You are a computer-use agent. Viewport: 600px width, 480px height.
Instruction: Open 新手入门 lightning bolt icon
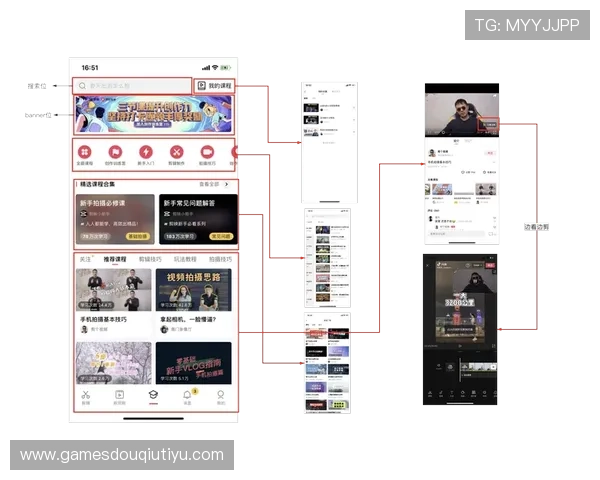(146, 153)
